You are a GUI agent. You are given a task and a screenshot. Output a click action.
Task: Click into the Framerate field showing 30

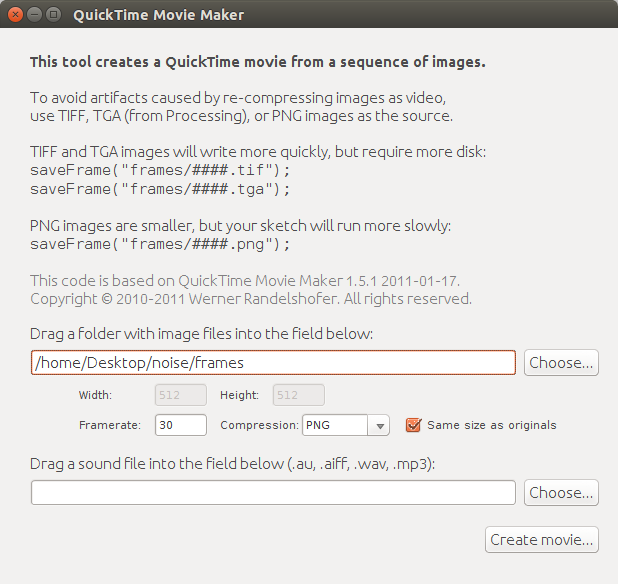pos(181,425)
